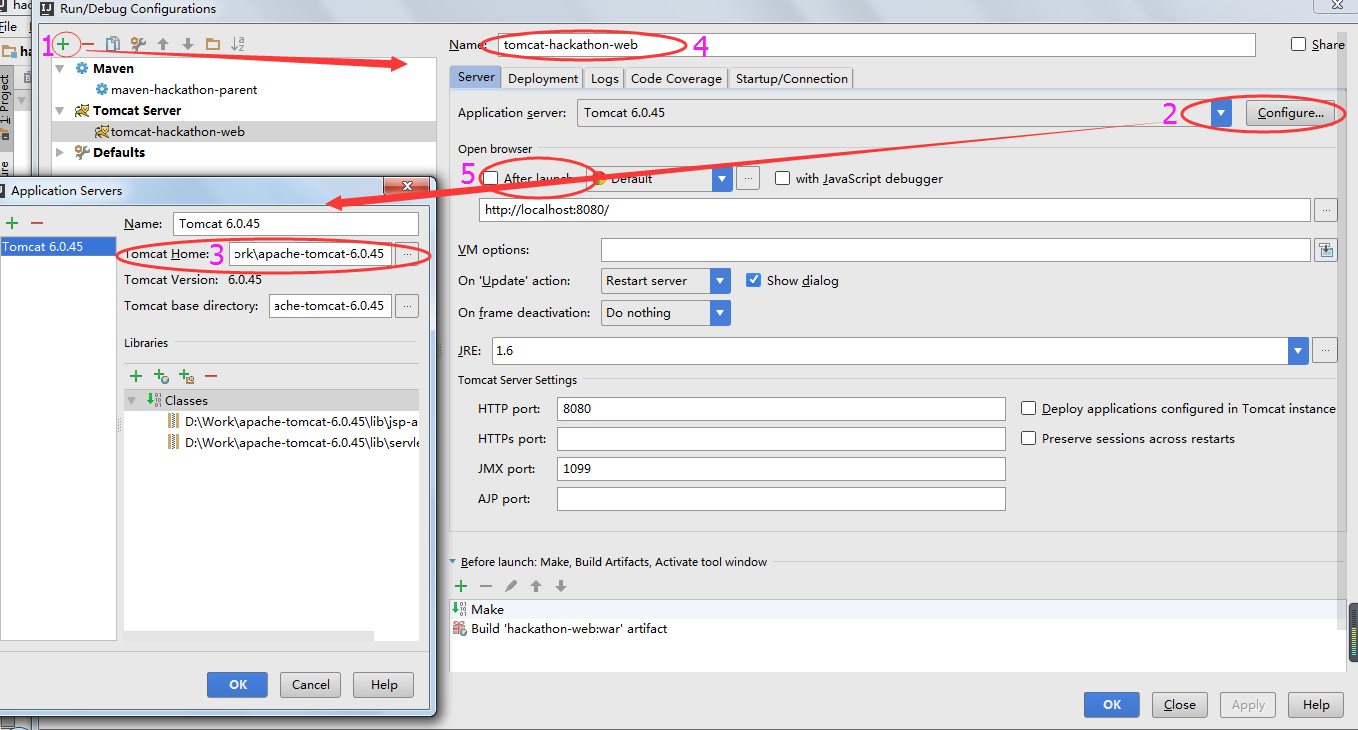Click Help in the Run/Debug Configurations dialog

1316,705
